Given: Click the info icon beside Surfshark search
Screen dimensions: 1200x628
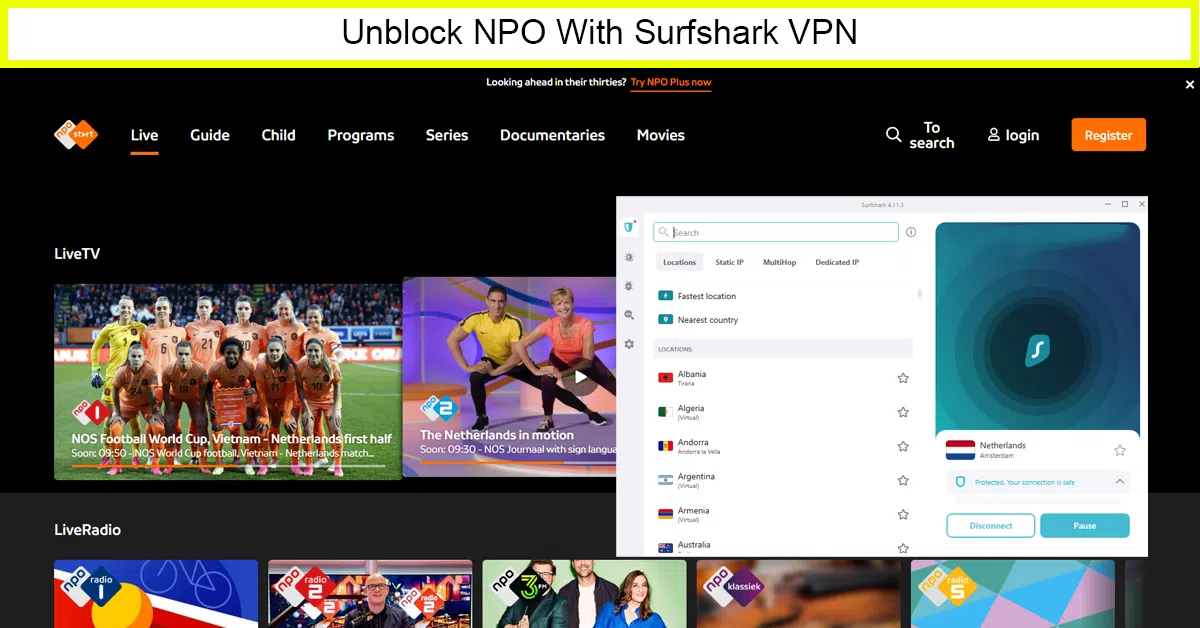Looking at the screenshot, I should coord(911,232).
